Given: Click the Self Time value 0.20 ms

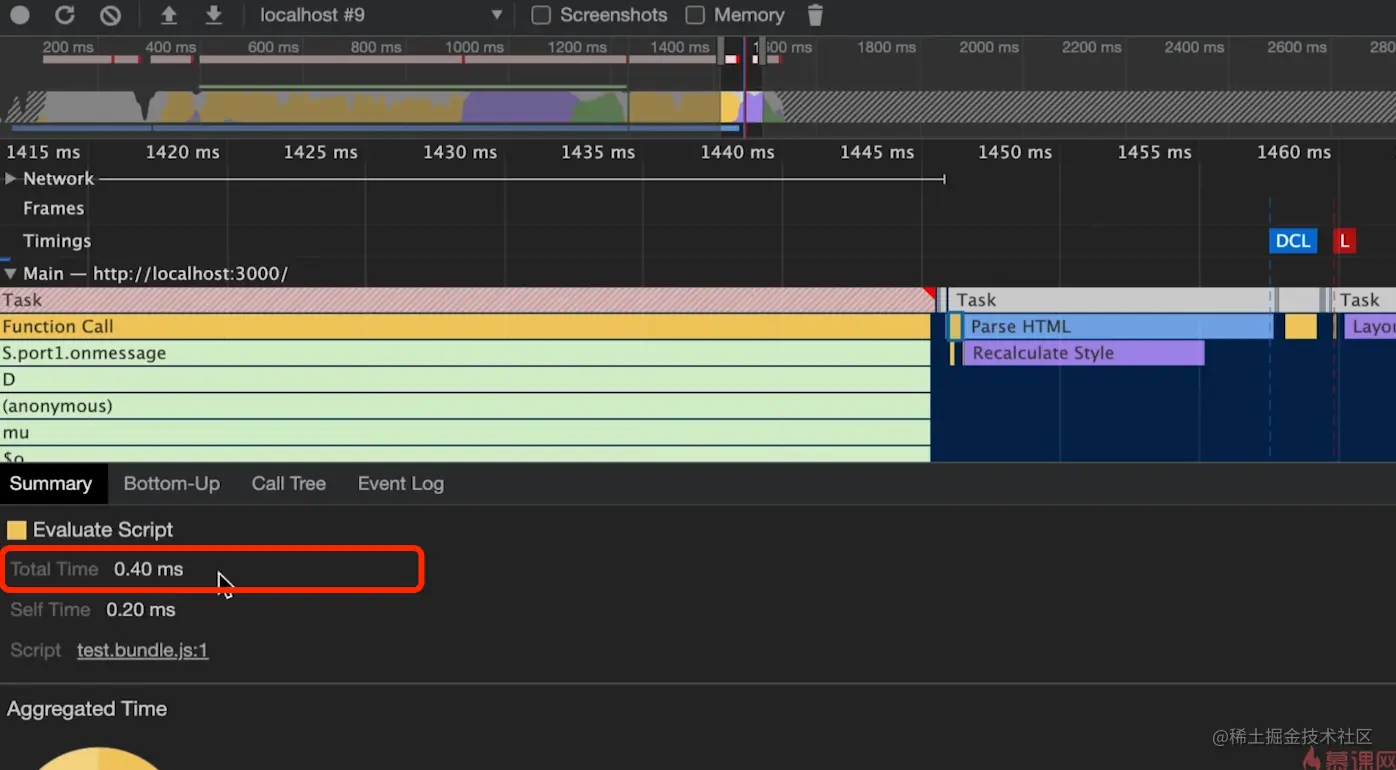Looking at the screenshot, I should (141, 610).
